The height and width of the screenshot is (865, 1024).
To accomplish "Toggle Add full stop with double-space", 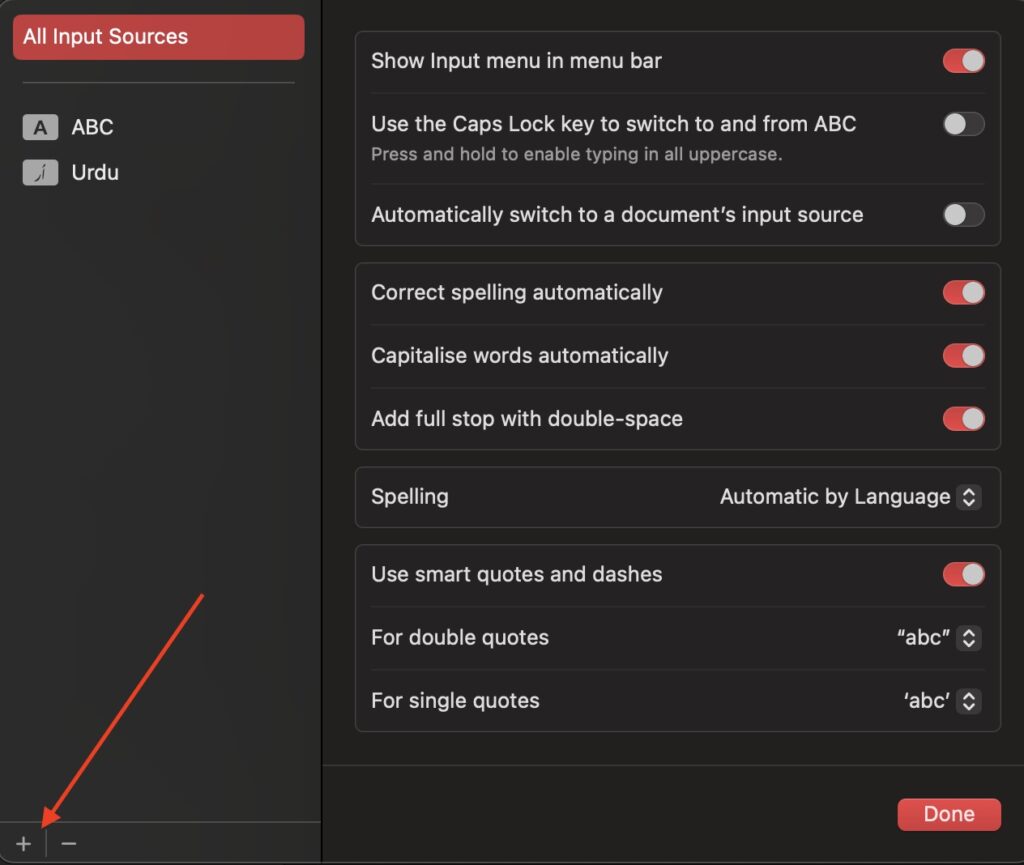I will (962, 418).
